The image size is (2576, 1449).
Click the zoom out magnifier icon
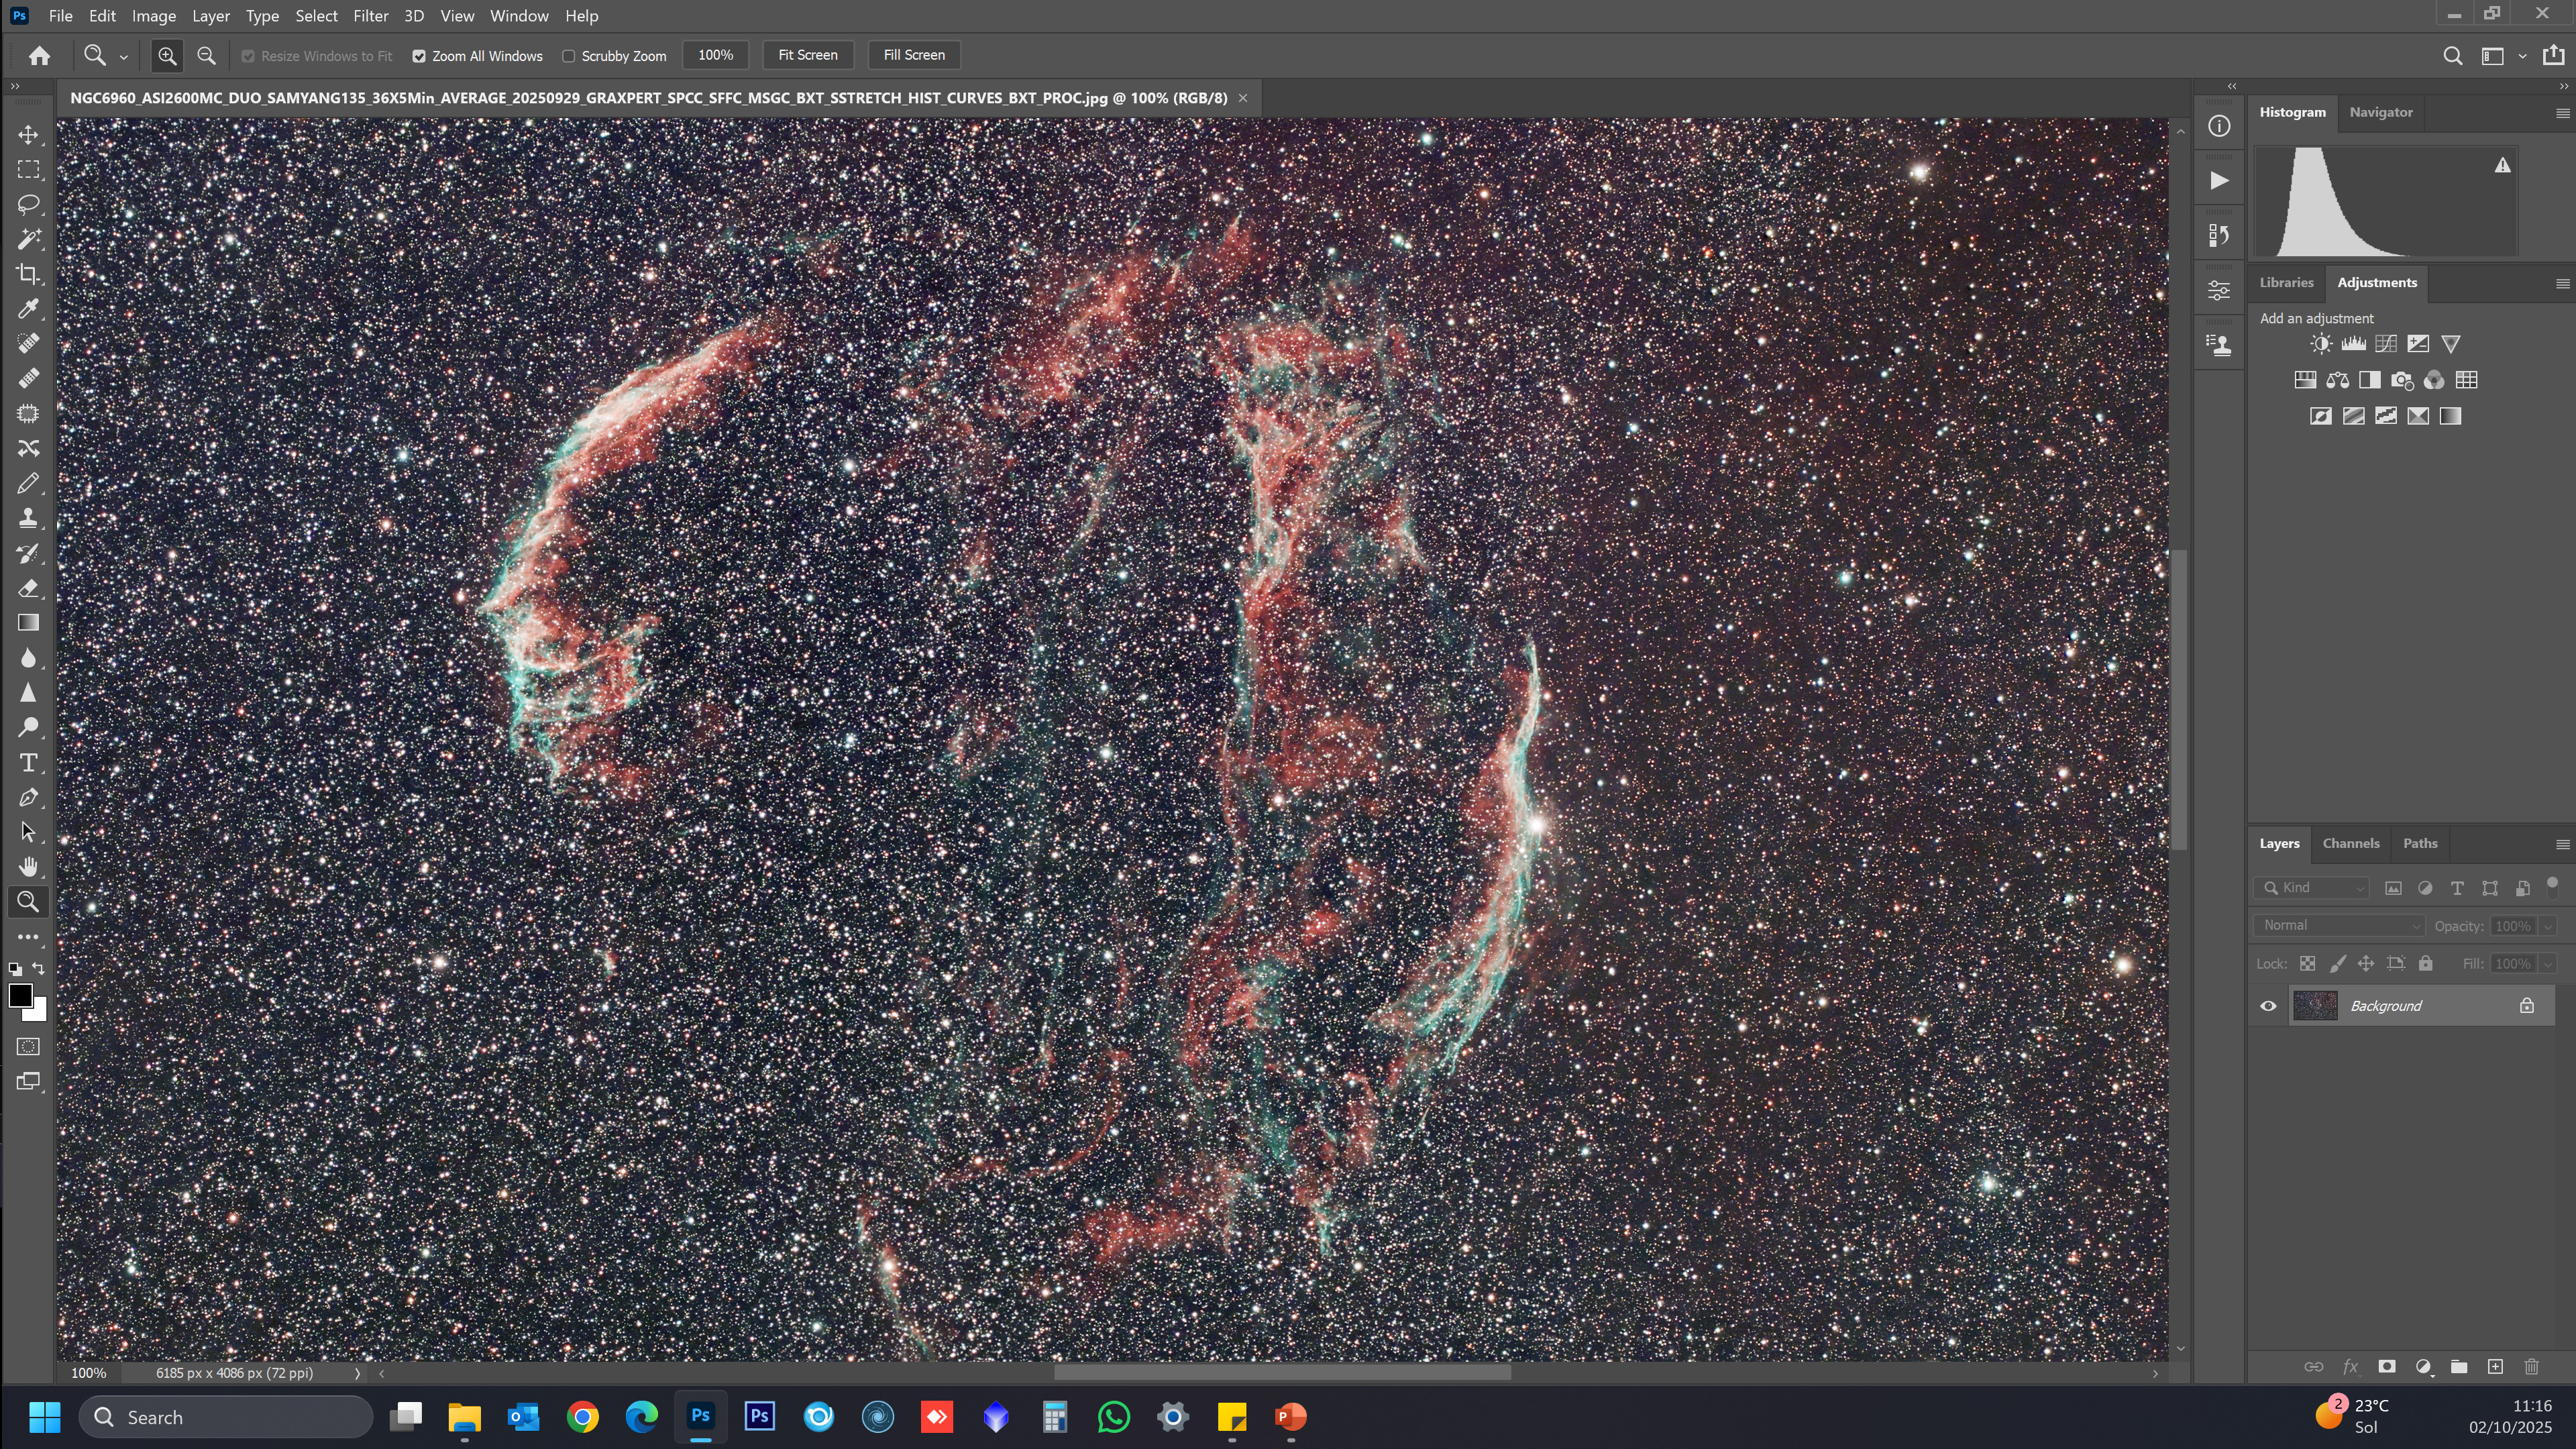click(206, 56)
